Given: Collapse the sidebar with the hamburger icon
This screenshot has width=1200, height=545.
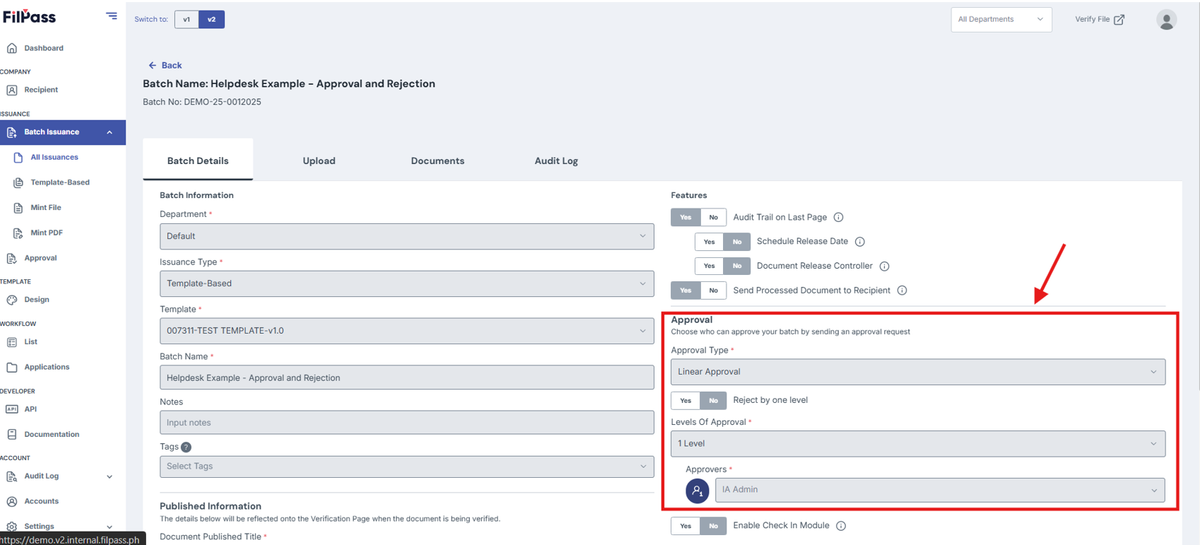Looking at the screenshot, I should [x=110, y=17].
